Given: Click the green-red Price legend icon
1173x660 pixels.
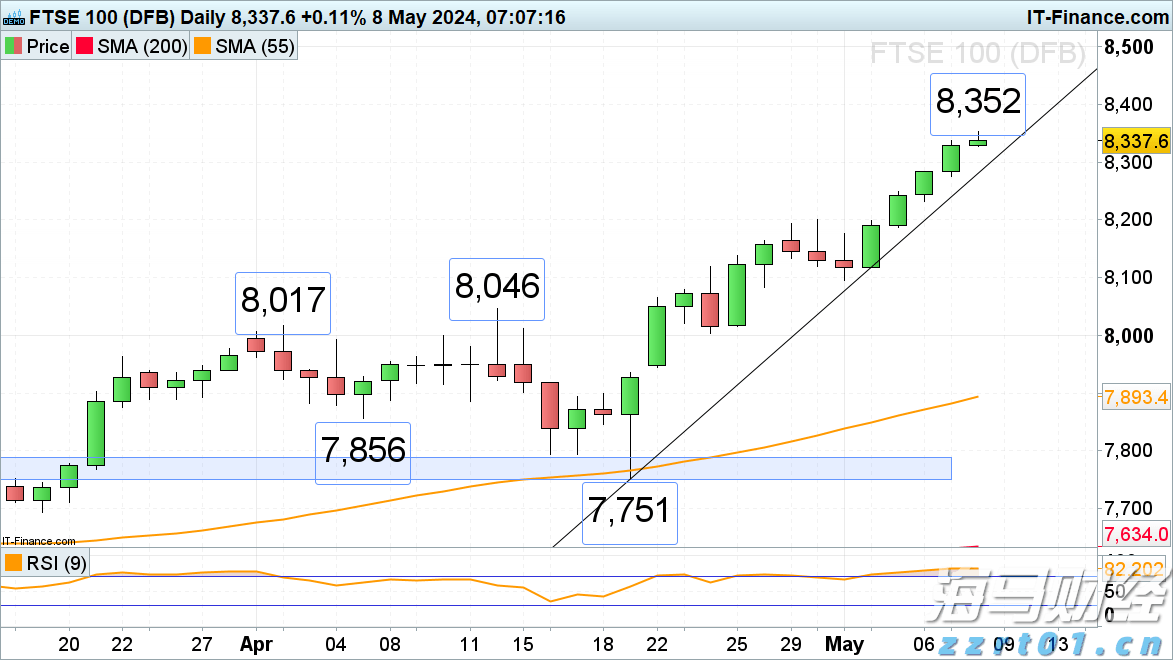Looking at the screenshot, I should coord(13,47).
